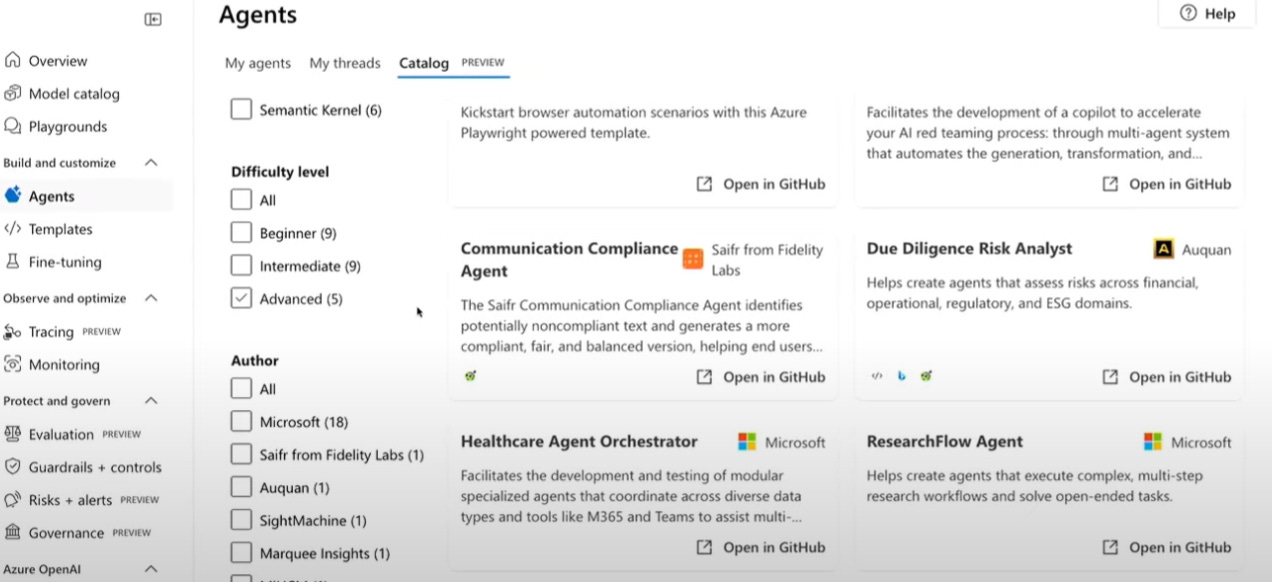The width and height of the screenshot is (1272, 582).
Task: Check the Auquan (1) author filter
Action: (241, 488)
